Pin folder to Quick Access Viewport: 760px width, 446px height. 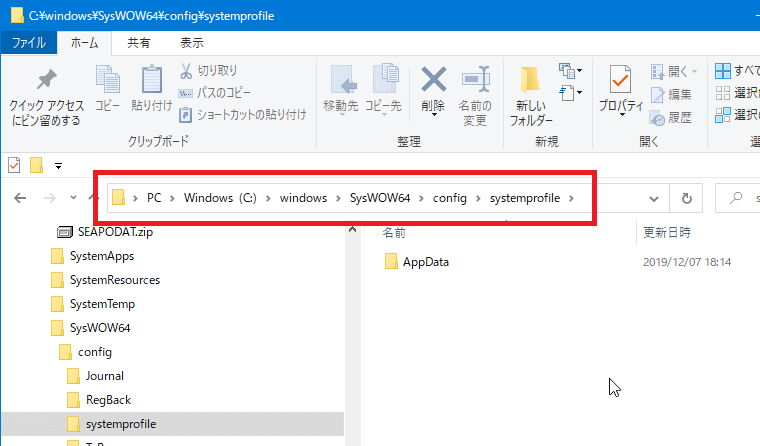point(46,97)
